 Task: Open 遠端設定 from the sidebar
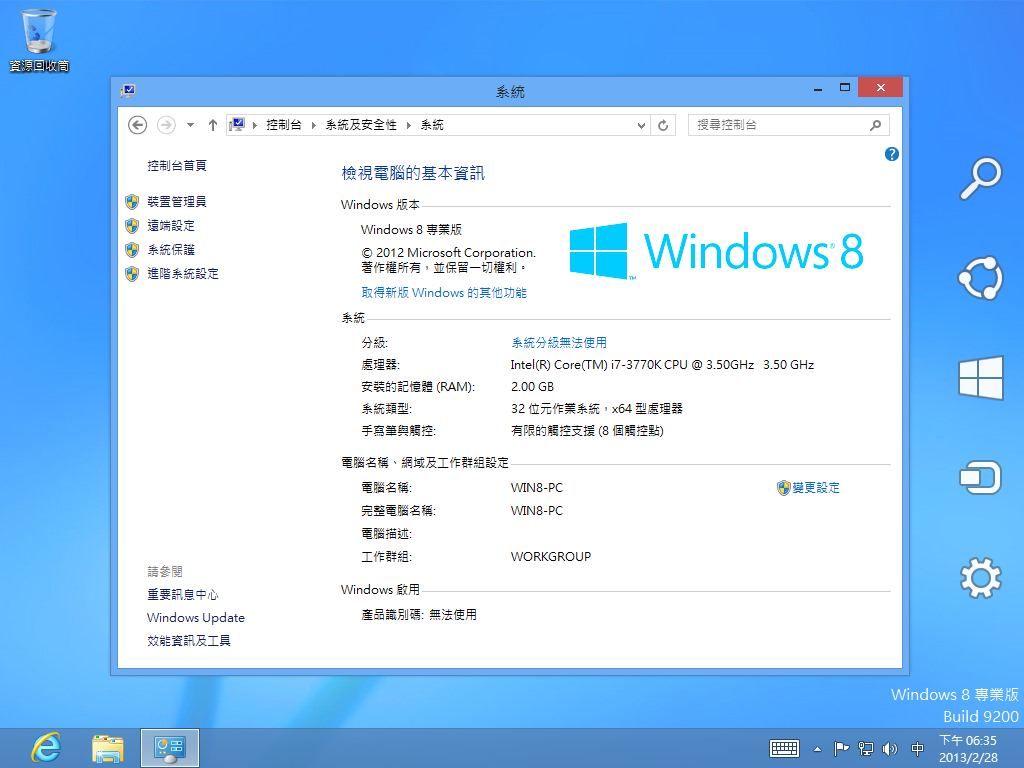(171, 226)
